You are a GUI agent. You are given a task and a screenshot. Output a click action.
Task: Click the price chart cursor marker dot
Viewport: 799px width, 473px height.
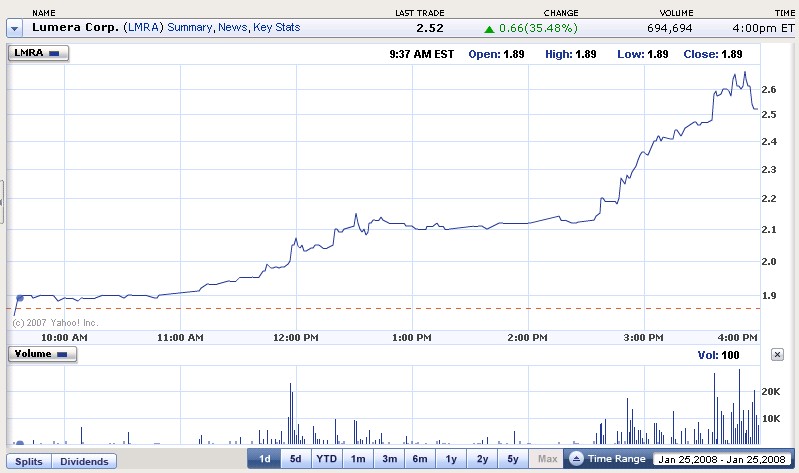[x=20, y=298]
